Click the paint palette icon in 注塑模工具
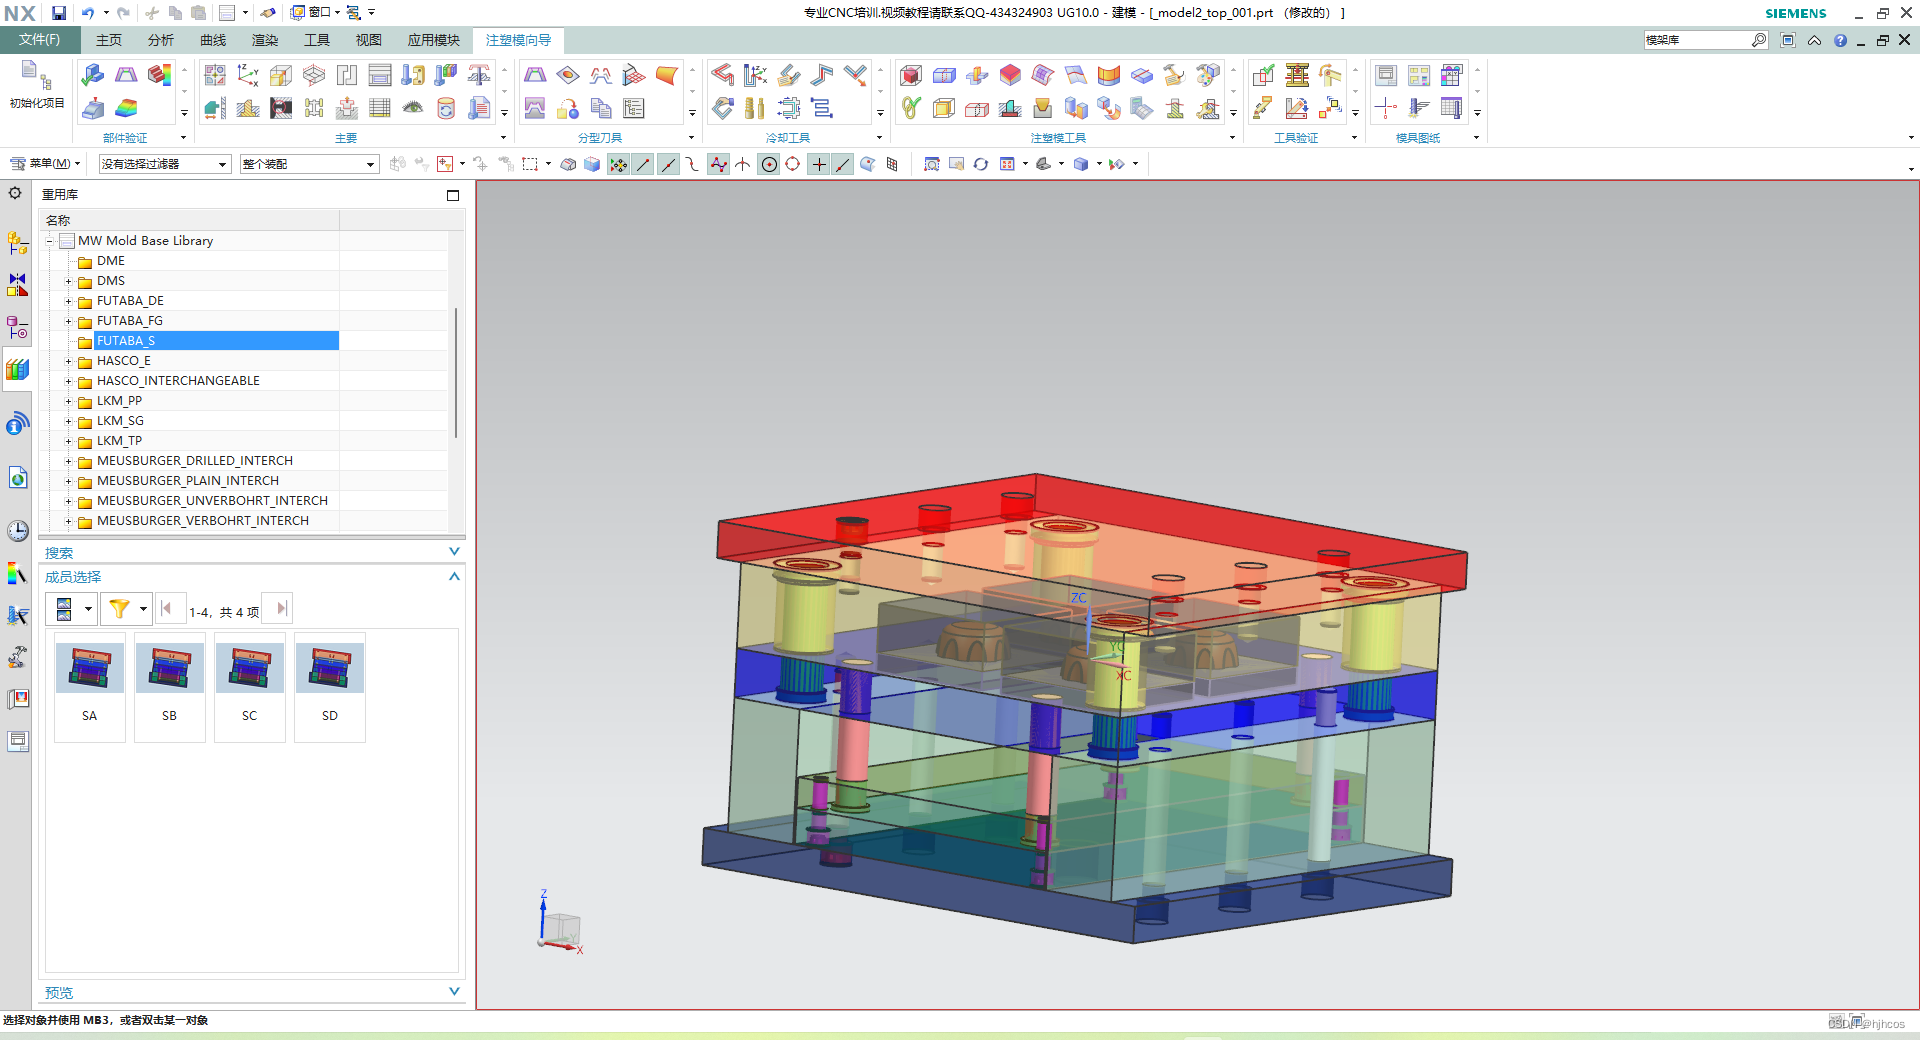 click(x=1208, y=75)
